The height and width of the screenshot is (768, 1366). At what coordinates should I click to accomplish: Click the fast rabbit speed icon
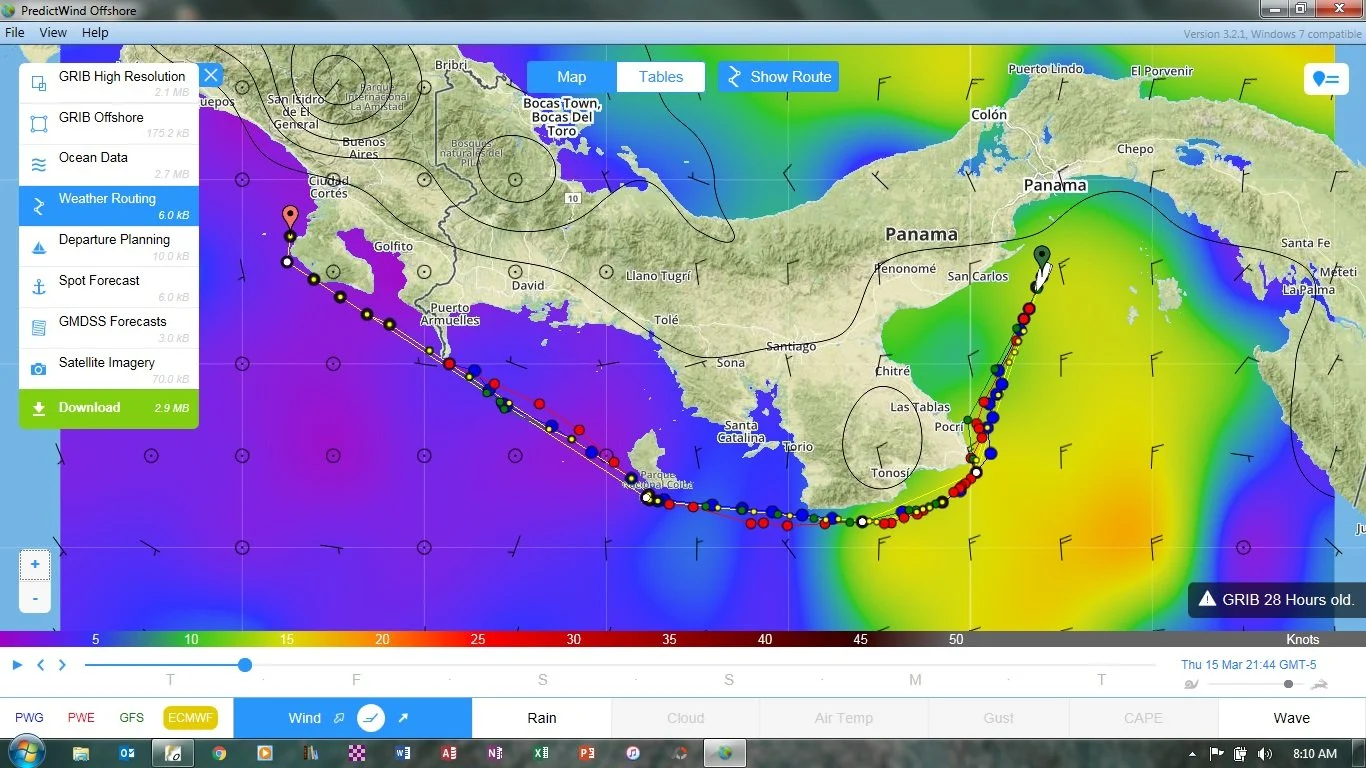click(x=1320, y=684)
